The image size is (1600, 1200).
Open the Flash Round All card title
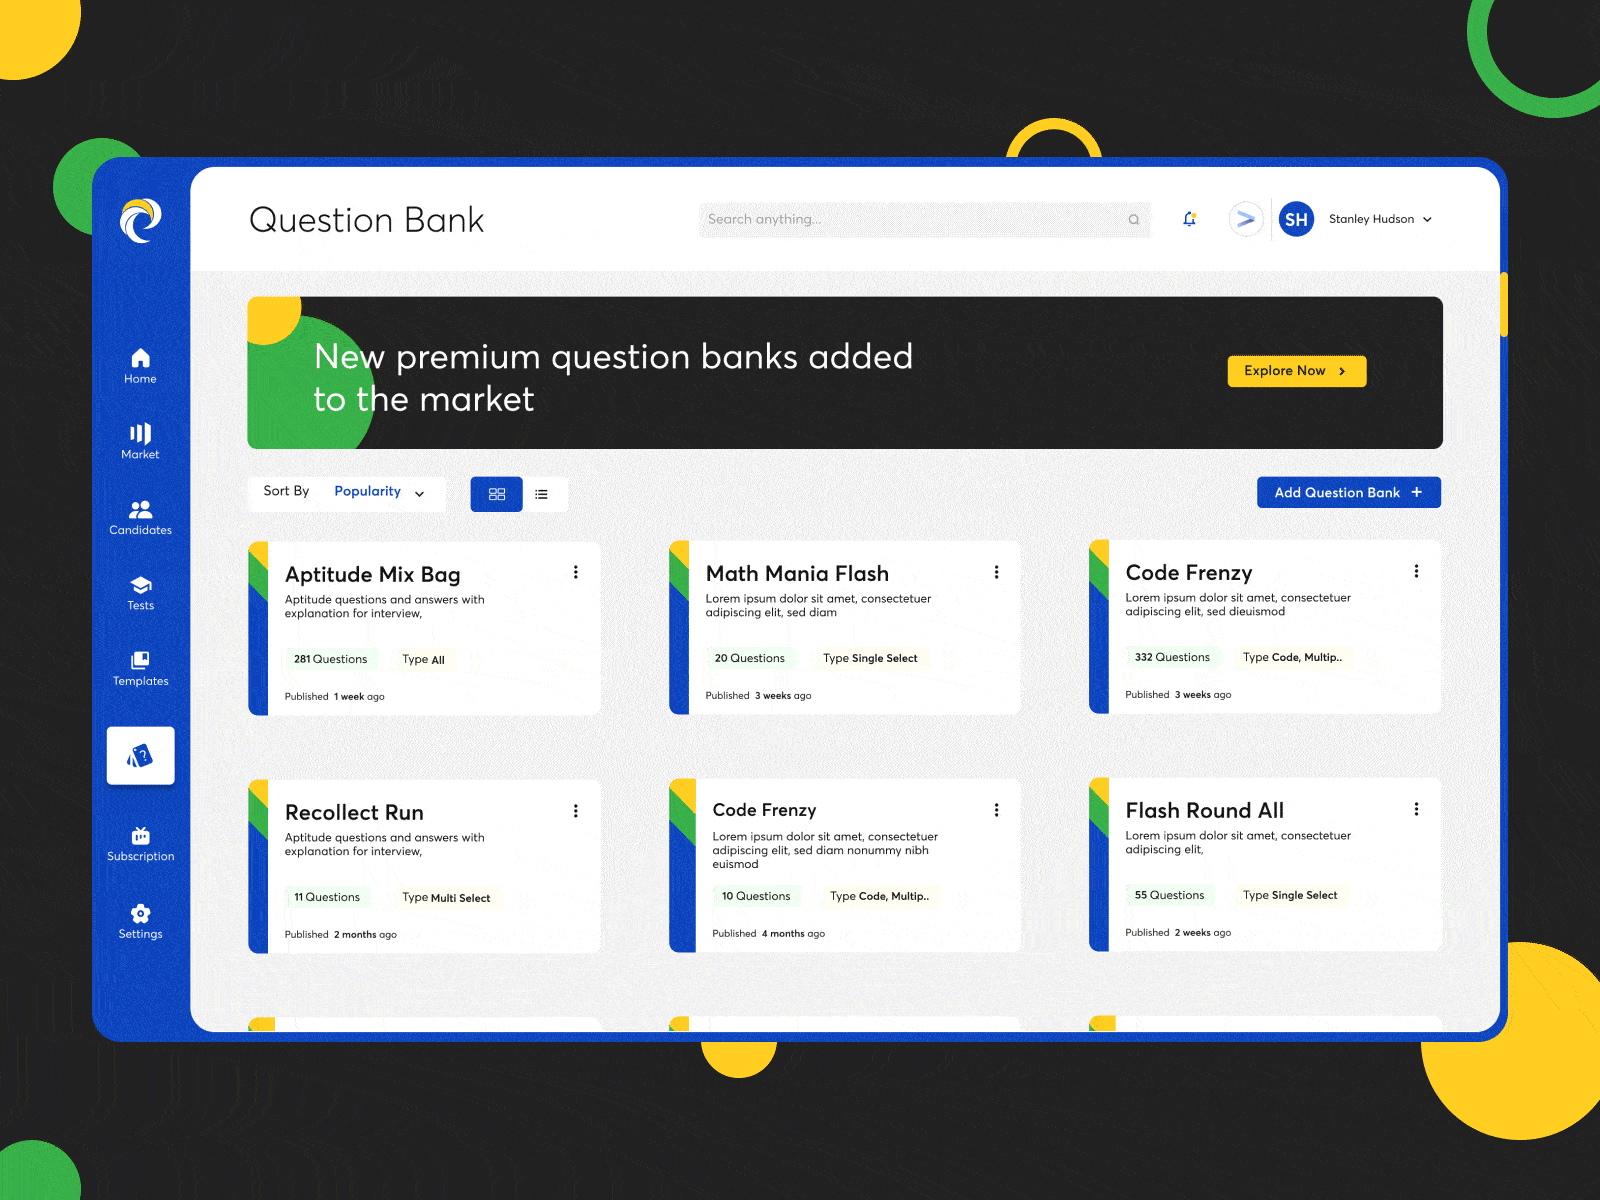(x=1204, y=811)
